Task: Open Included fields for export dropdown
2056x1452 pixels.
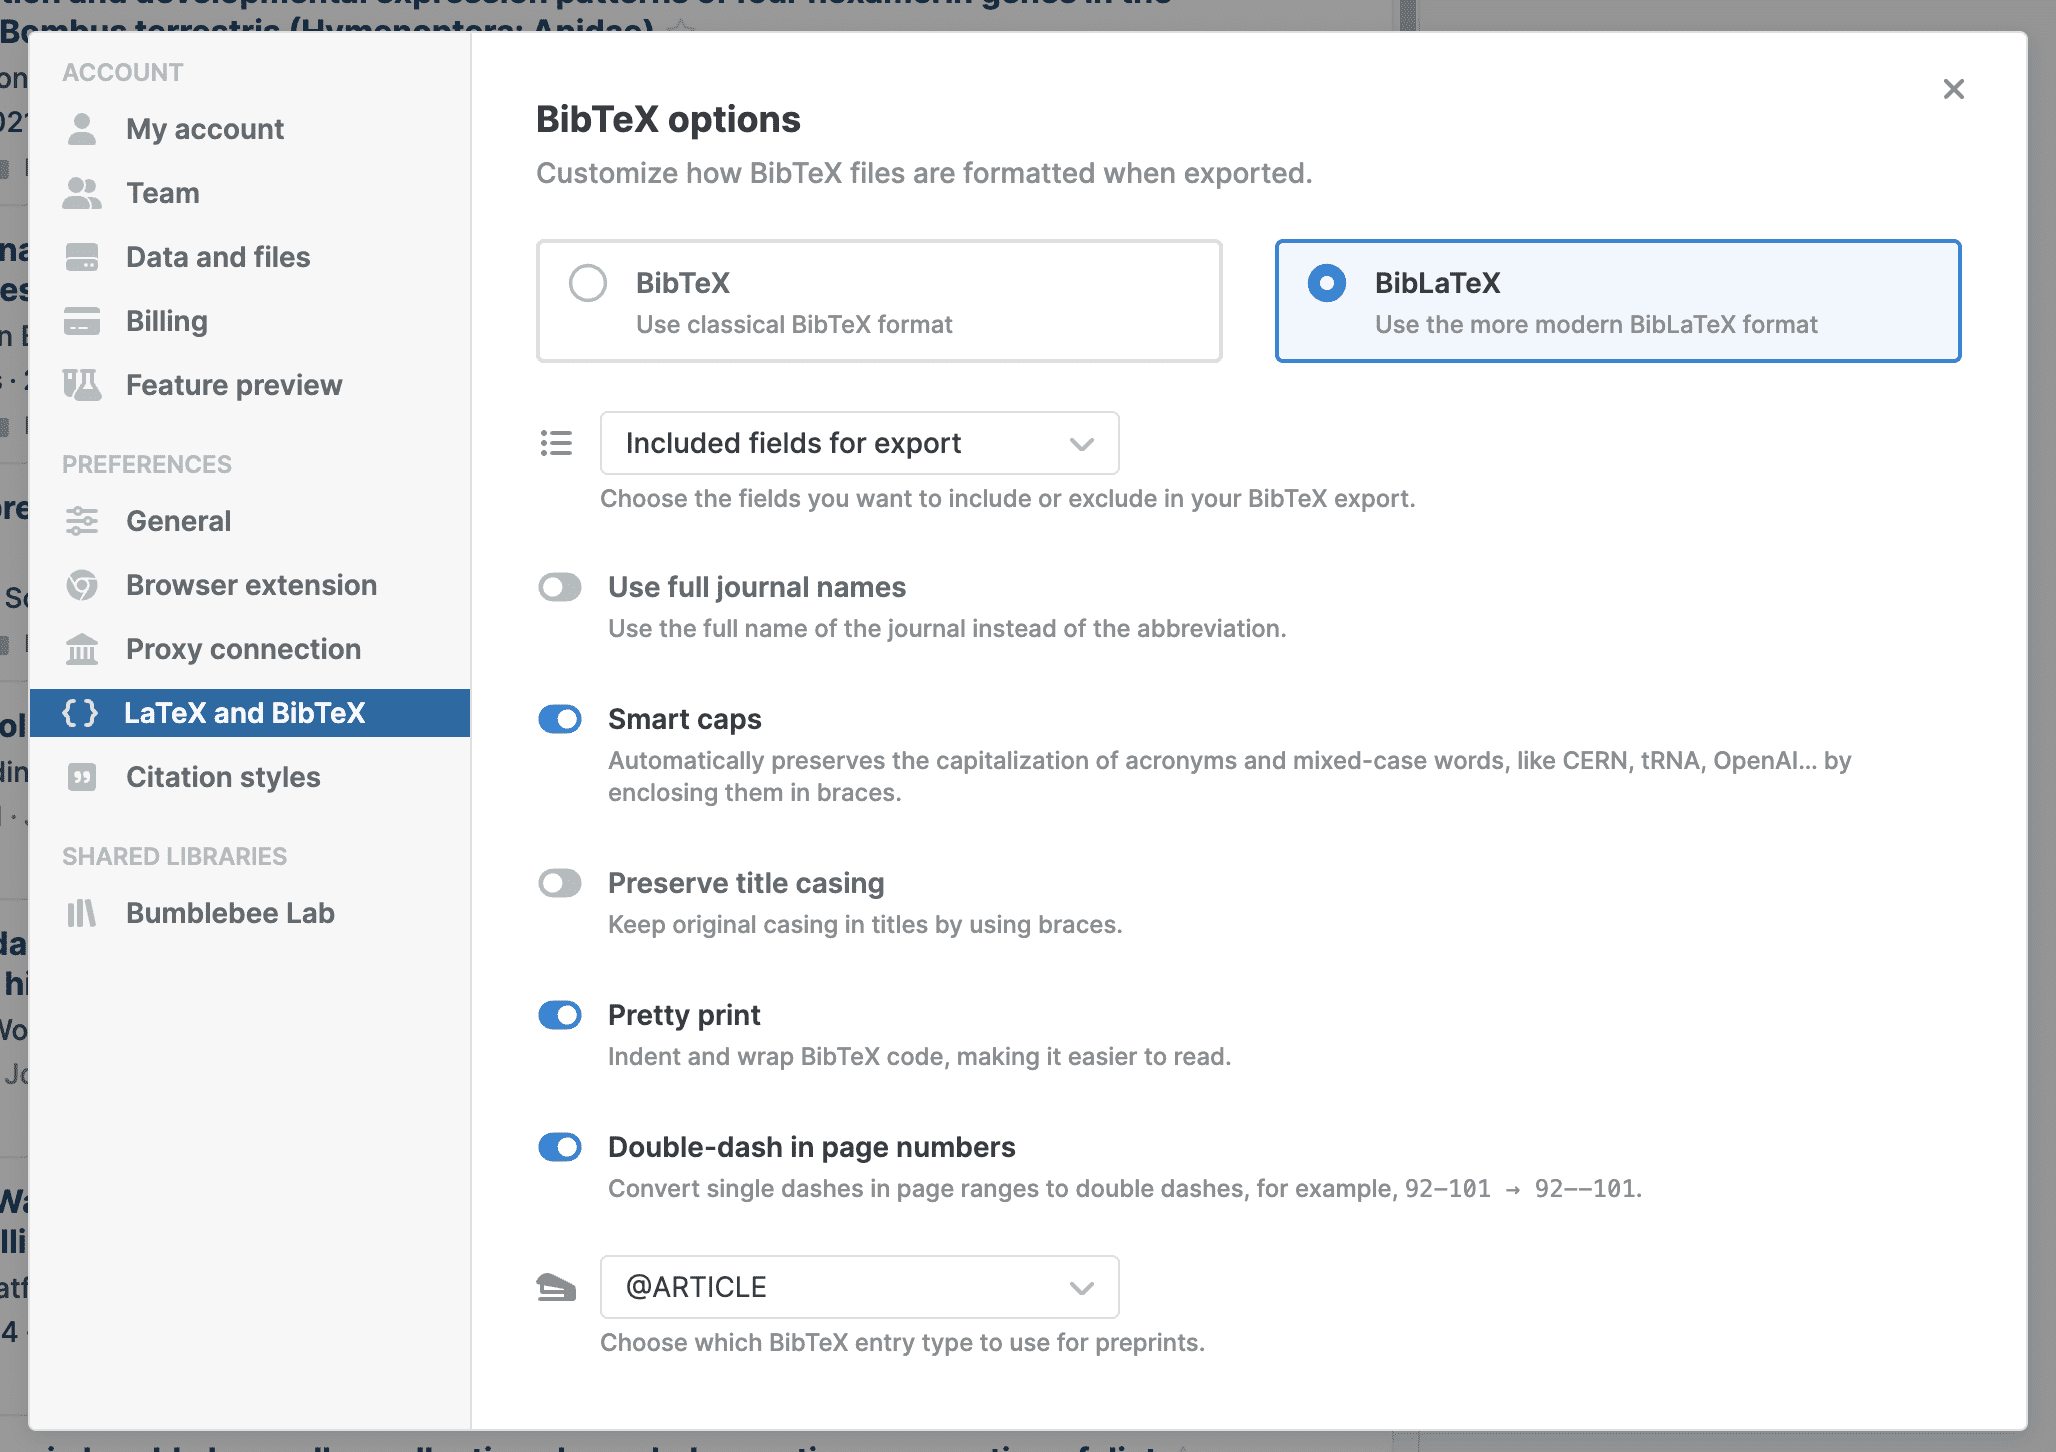Action: point(859,443)
